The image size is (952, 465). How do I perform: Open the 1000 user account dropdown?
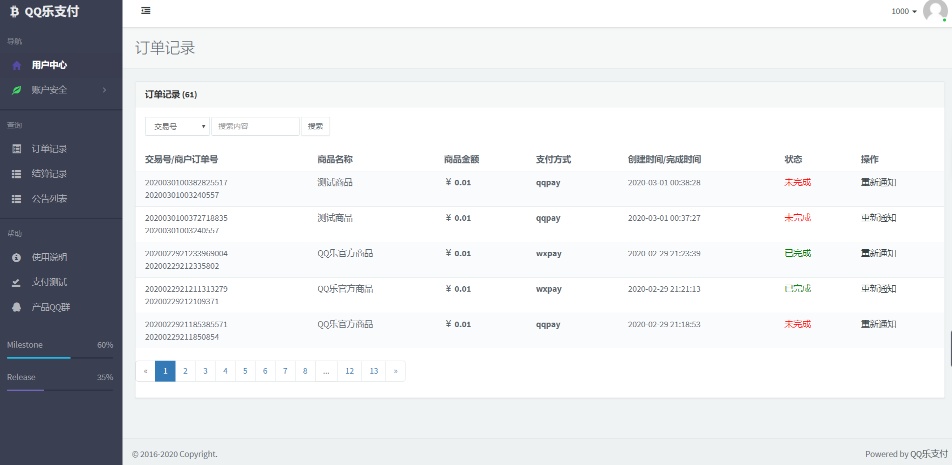point(903,11)
